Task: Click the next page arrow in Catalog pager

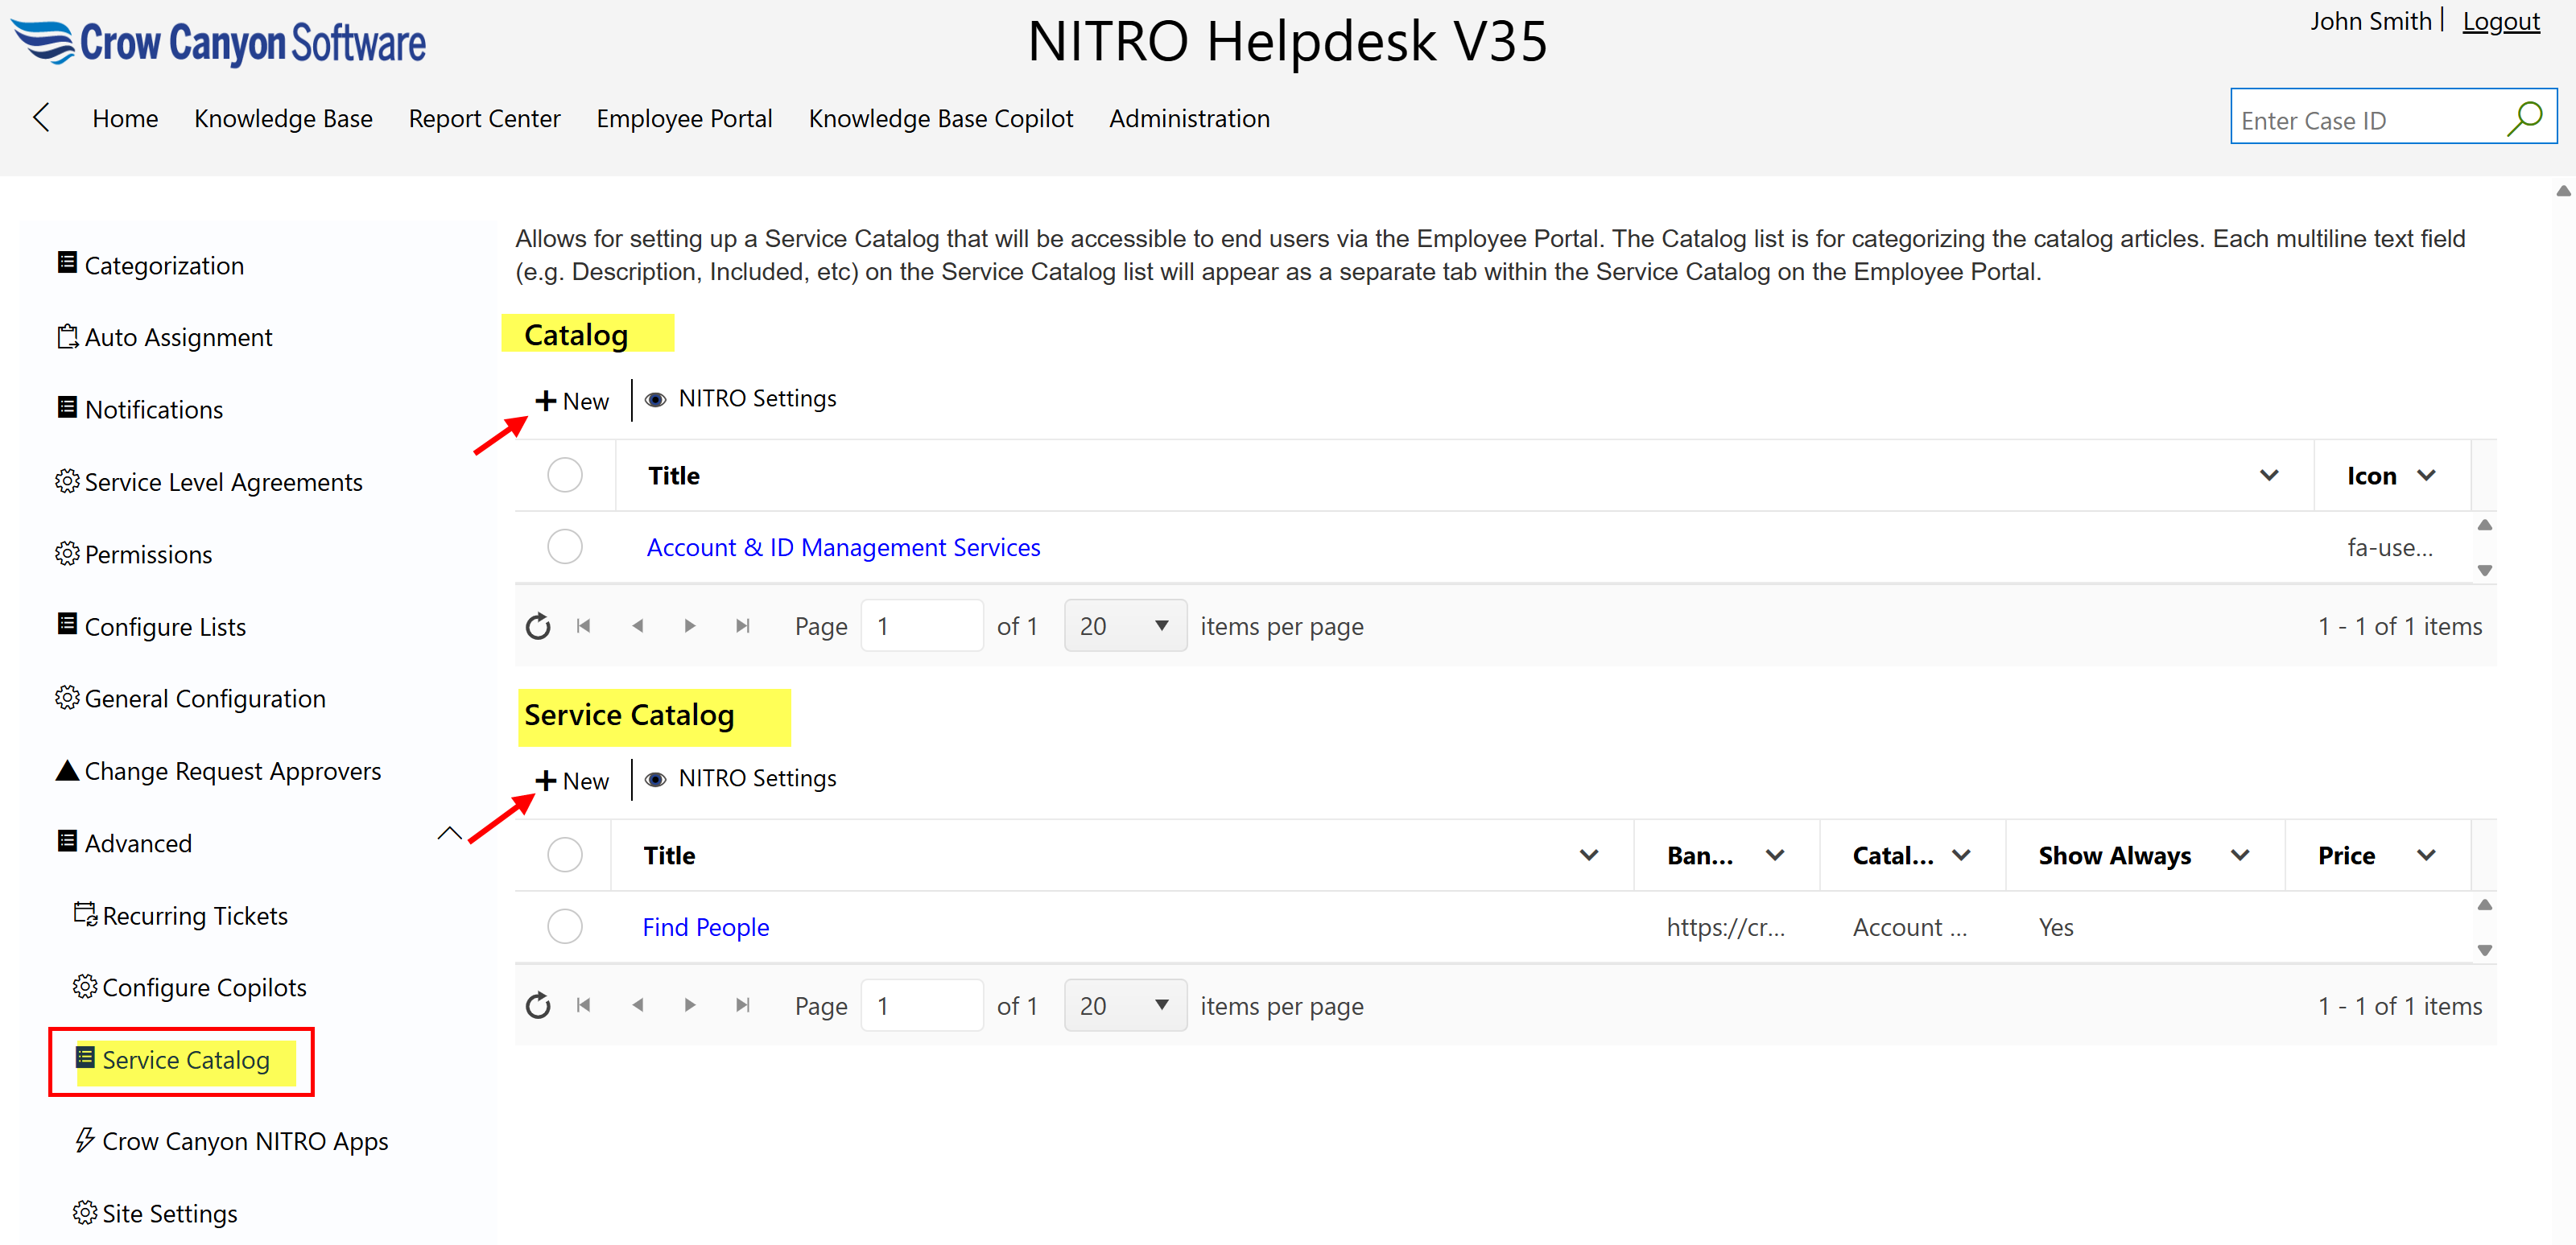Action: 690,626
